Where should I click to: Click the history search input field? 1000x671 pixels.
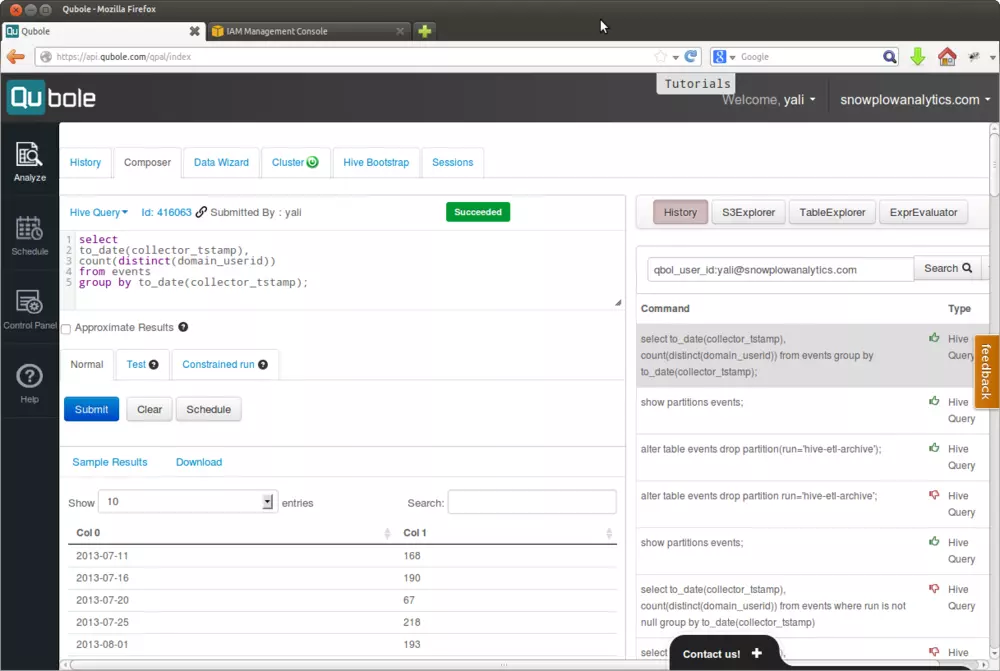click(780, 270)
